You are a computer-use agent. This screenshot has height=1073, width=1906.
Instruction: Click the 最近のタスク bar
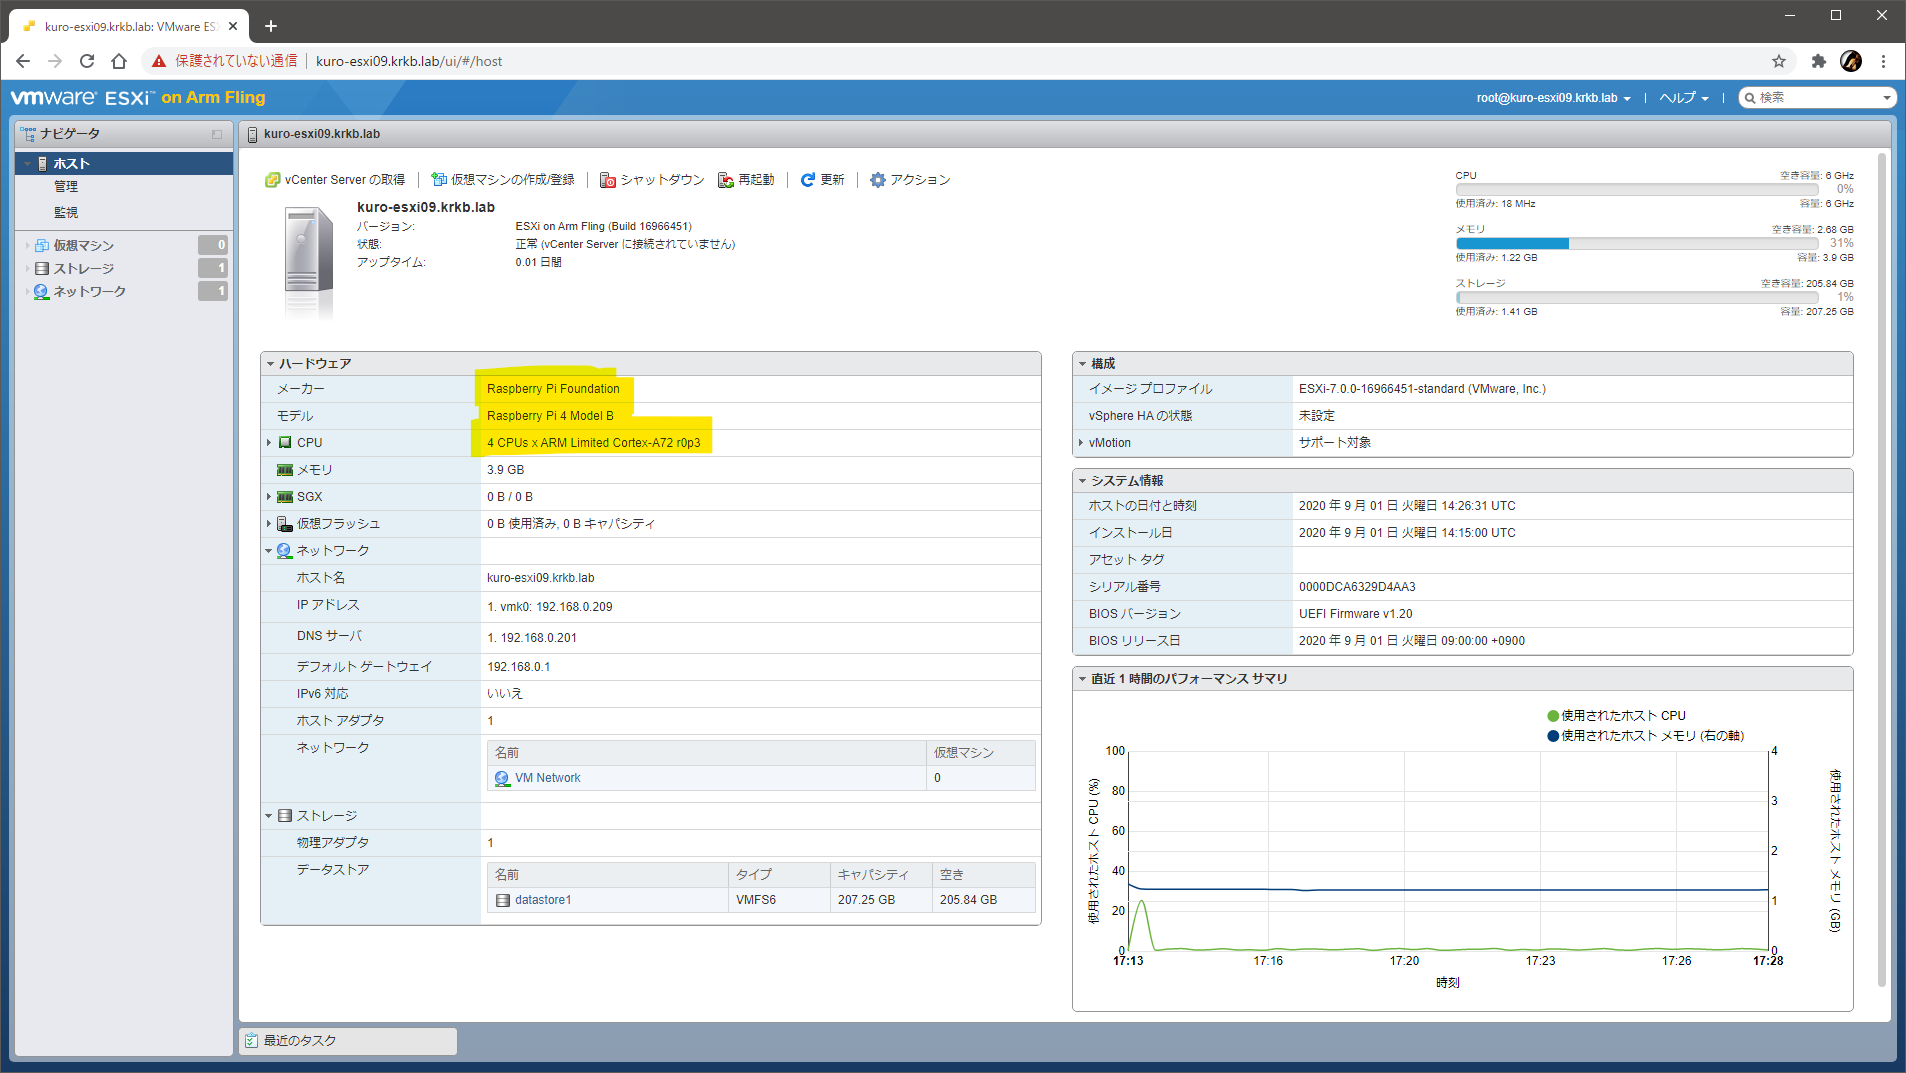300,1040
